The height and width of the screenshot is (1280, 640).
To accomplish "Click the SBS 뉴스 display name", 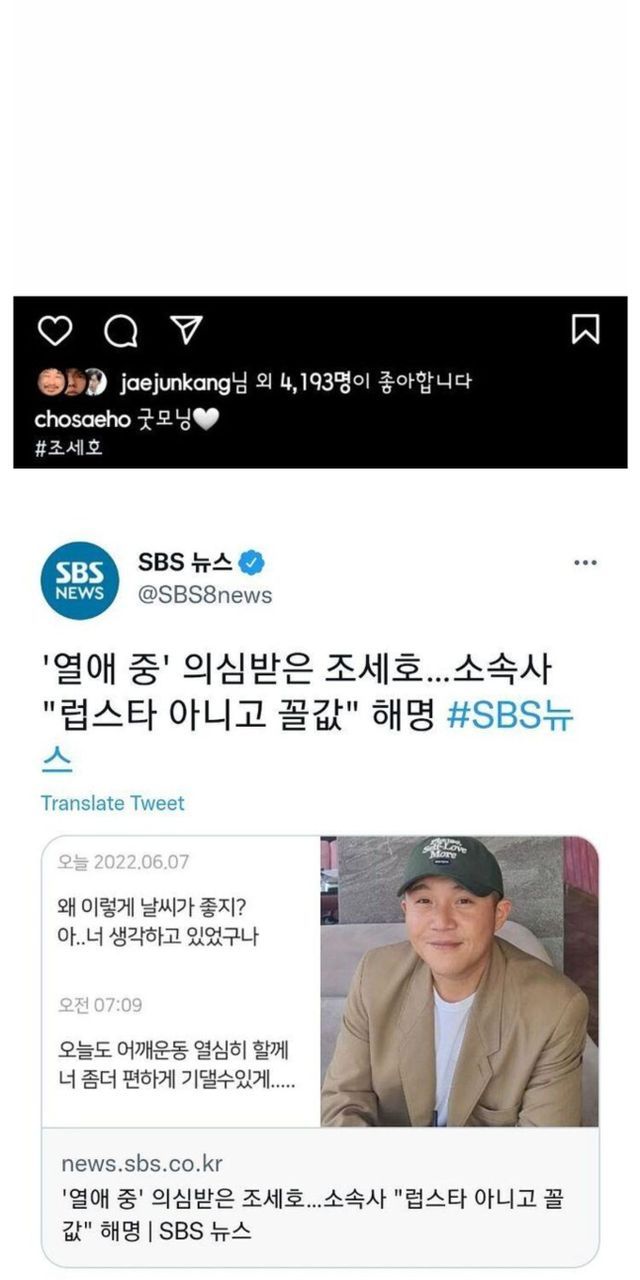I will click(185, 562).
